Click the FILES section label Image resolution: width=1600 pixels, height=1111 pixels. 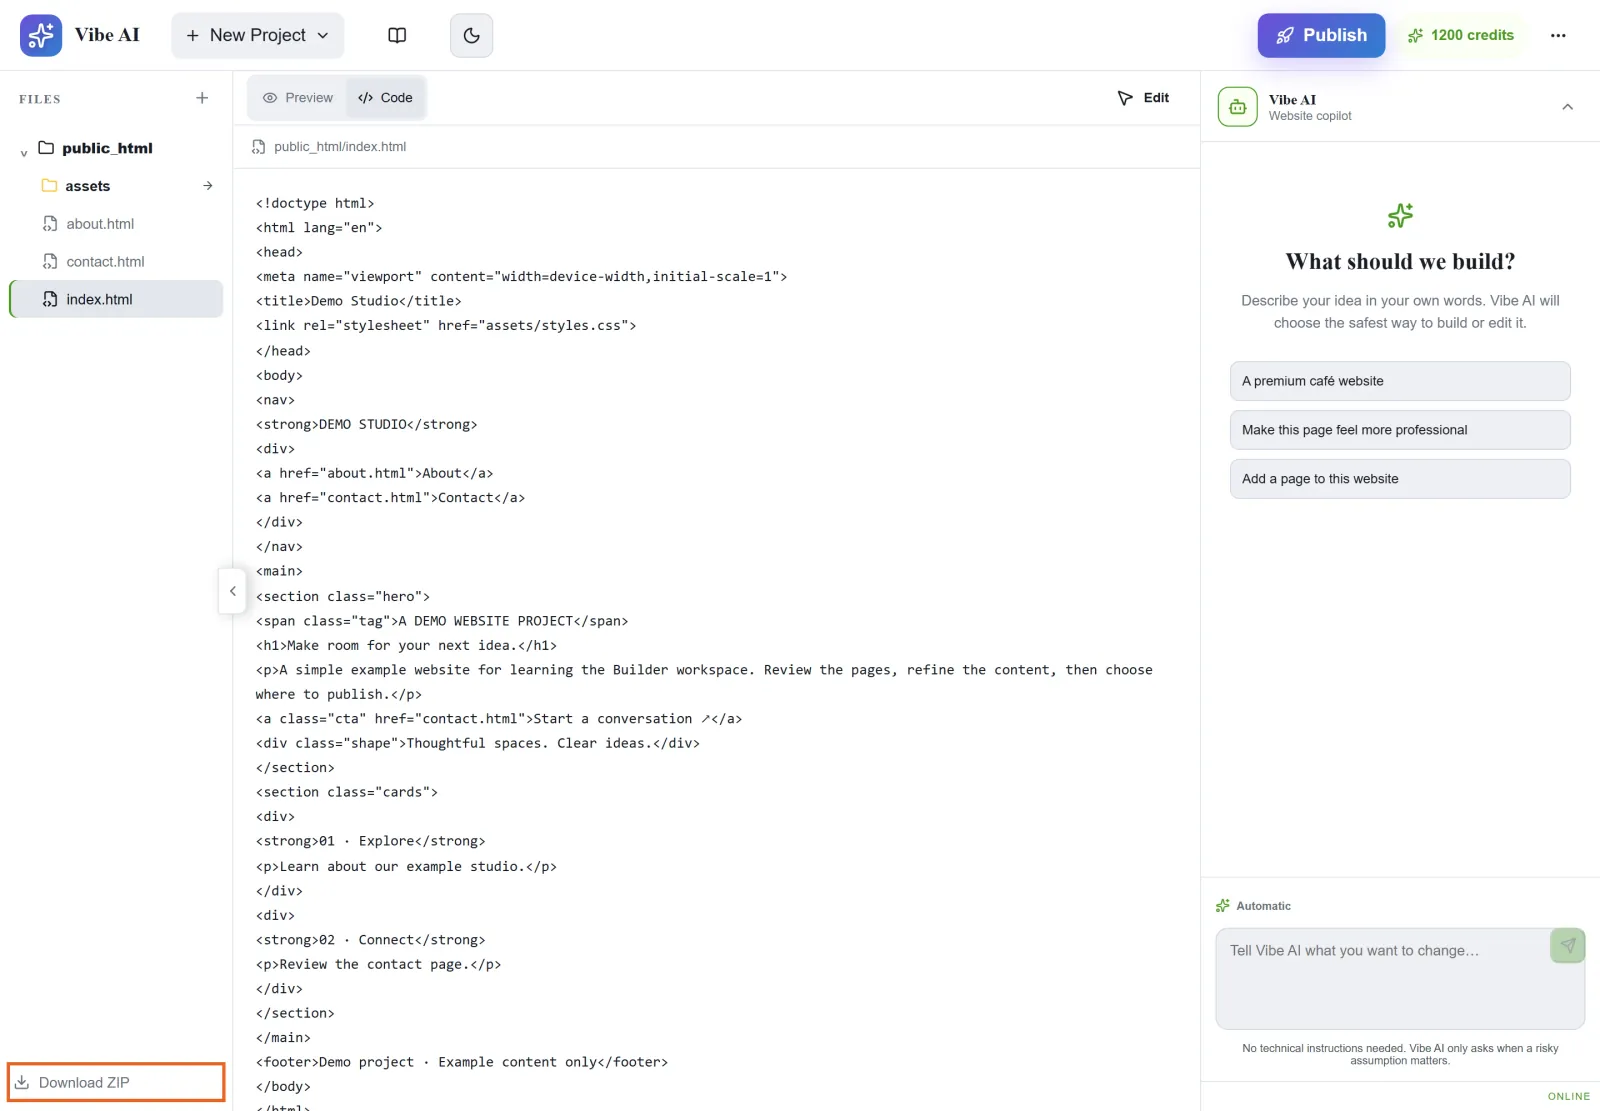pyautogui.click(x=40, y=99)
